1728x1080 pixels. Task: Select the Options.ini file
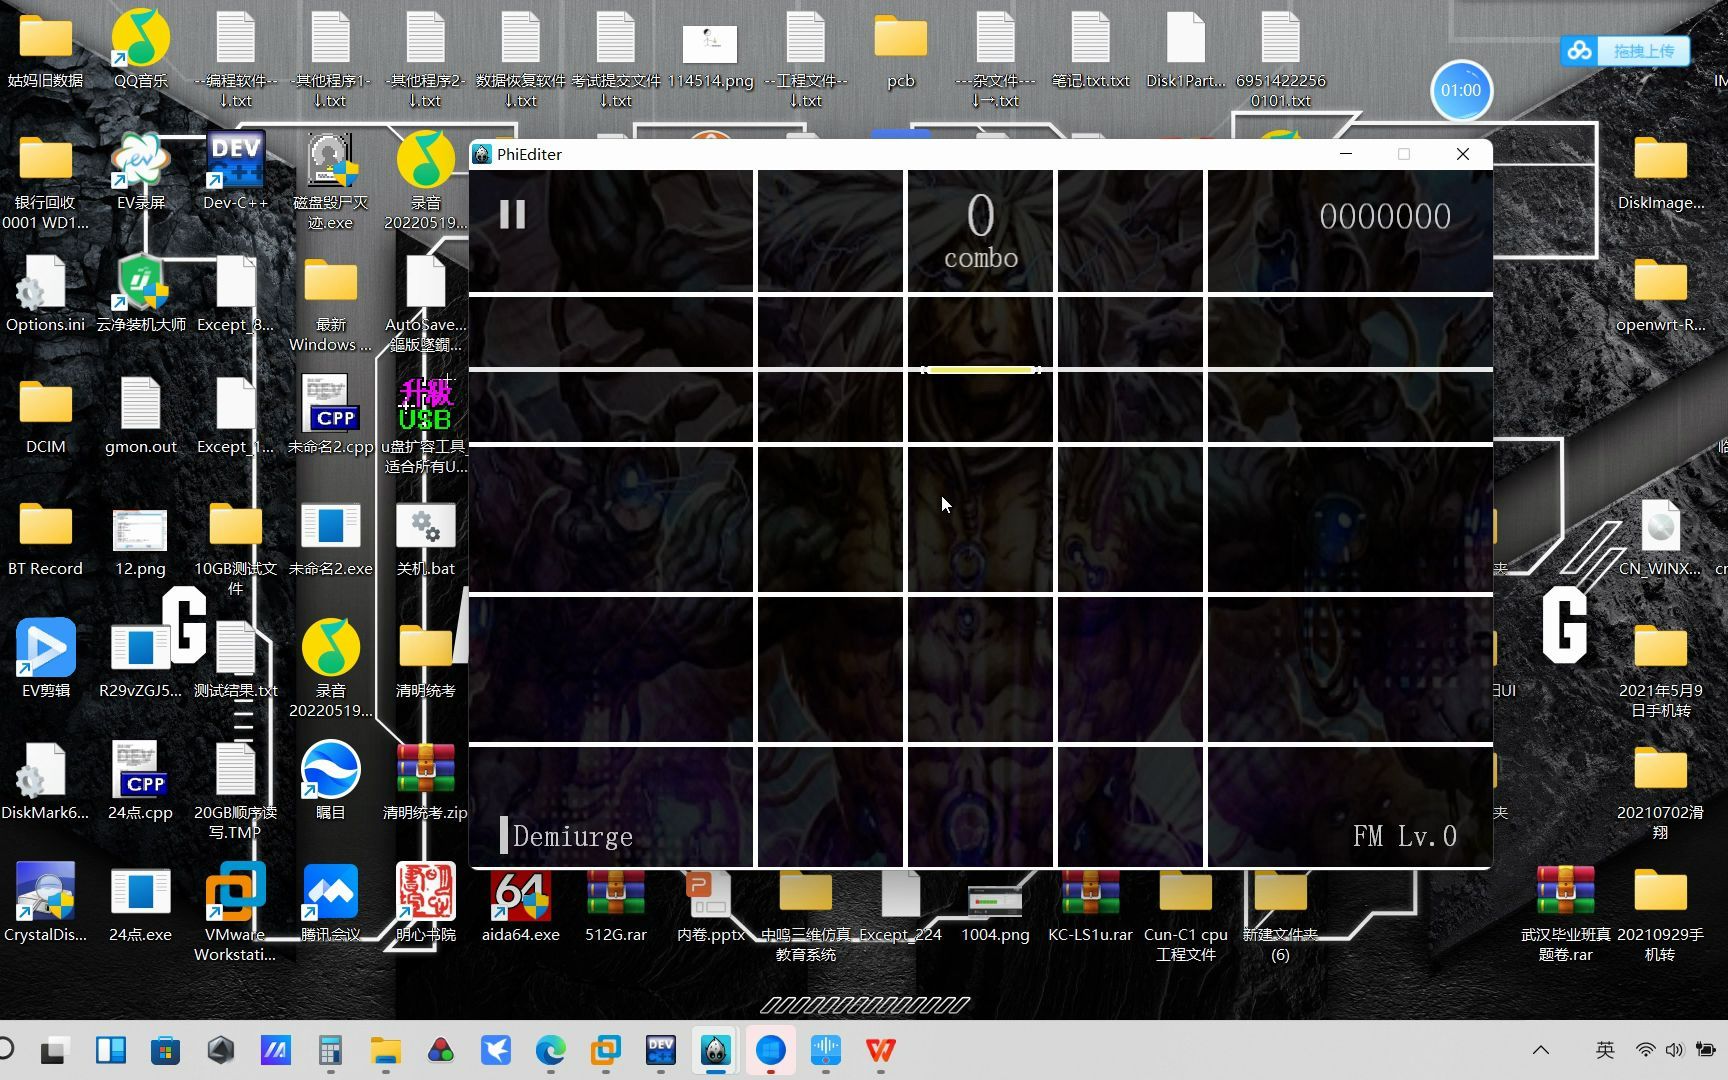point(45,292)
